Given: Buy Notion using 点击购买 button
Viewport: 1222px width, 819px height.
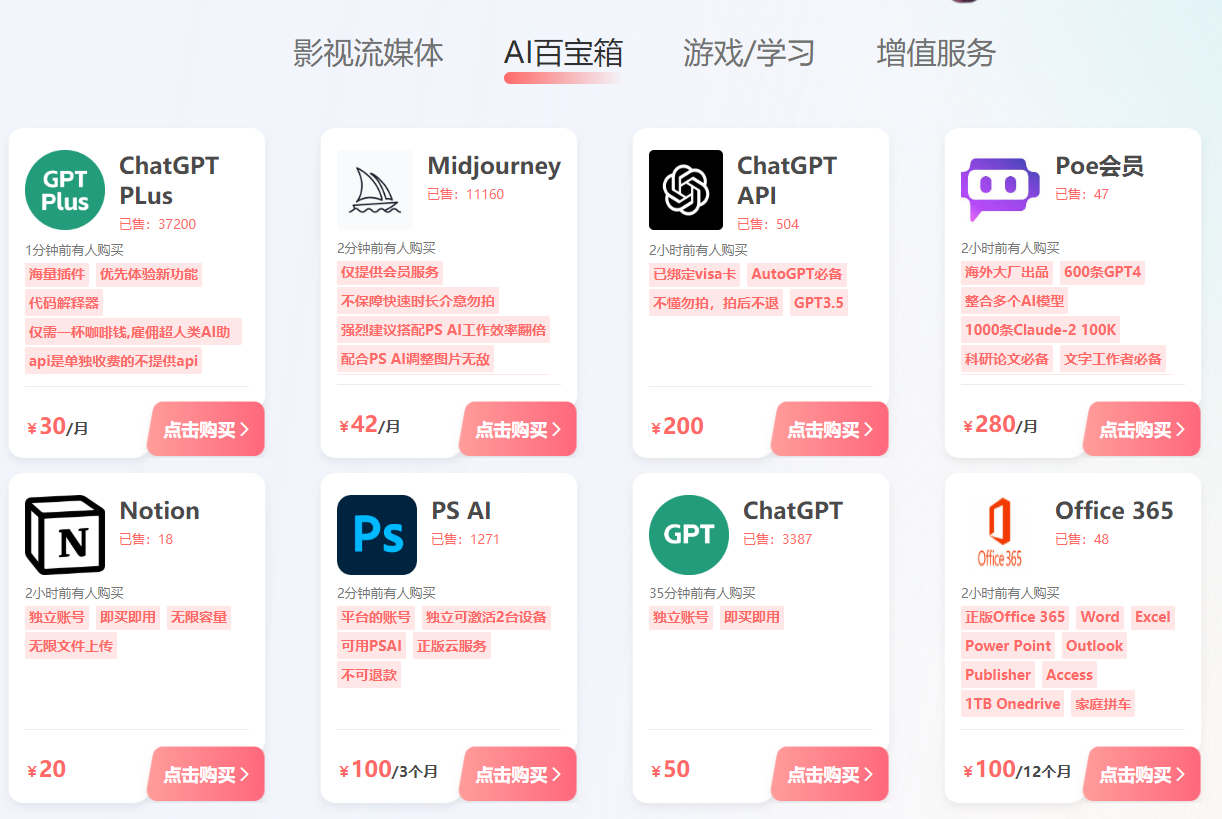Looking at the screenshot, I should [x=206, y=774].
